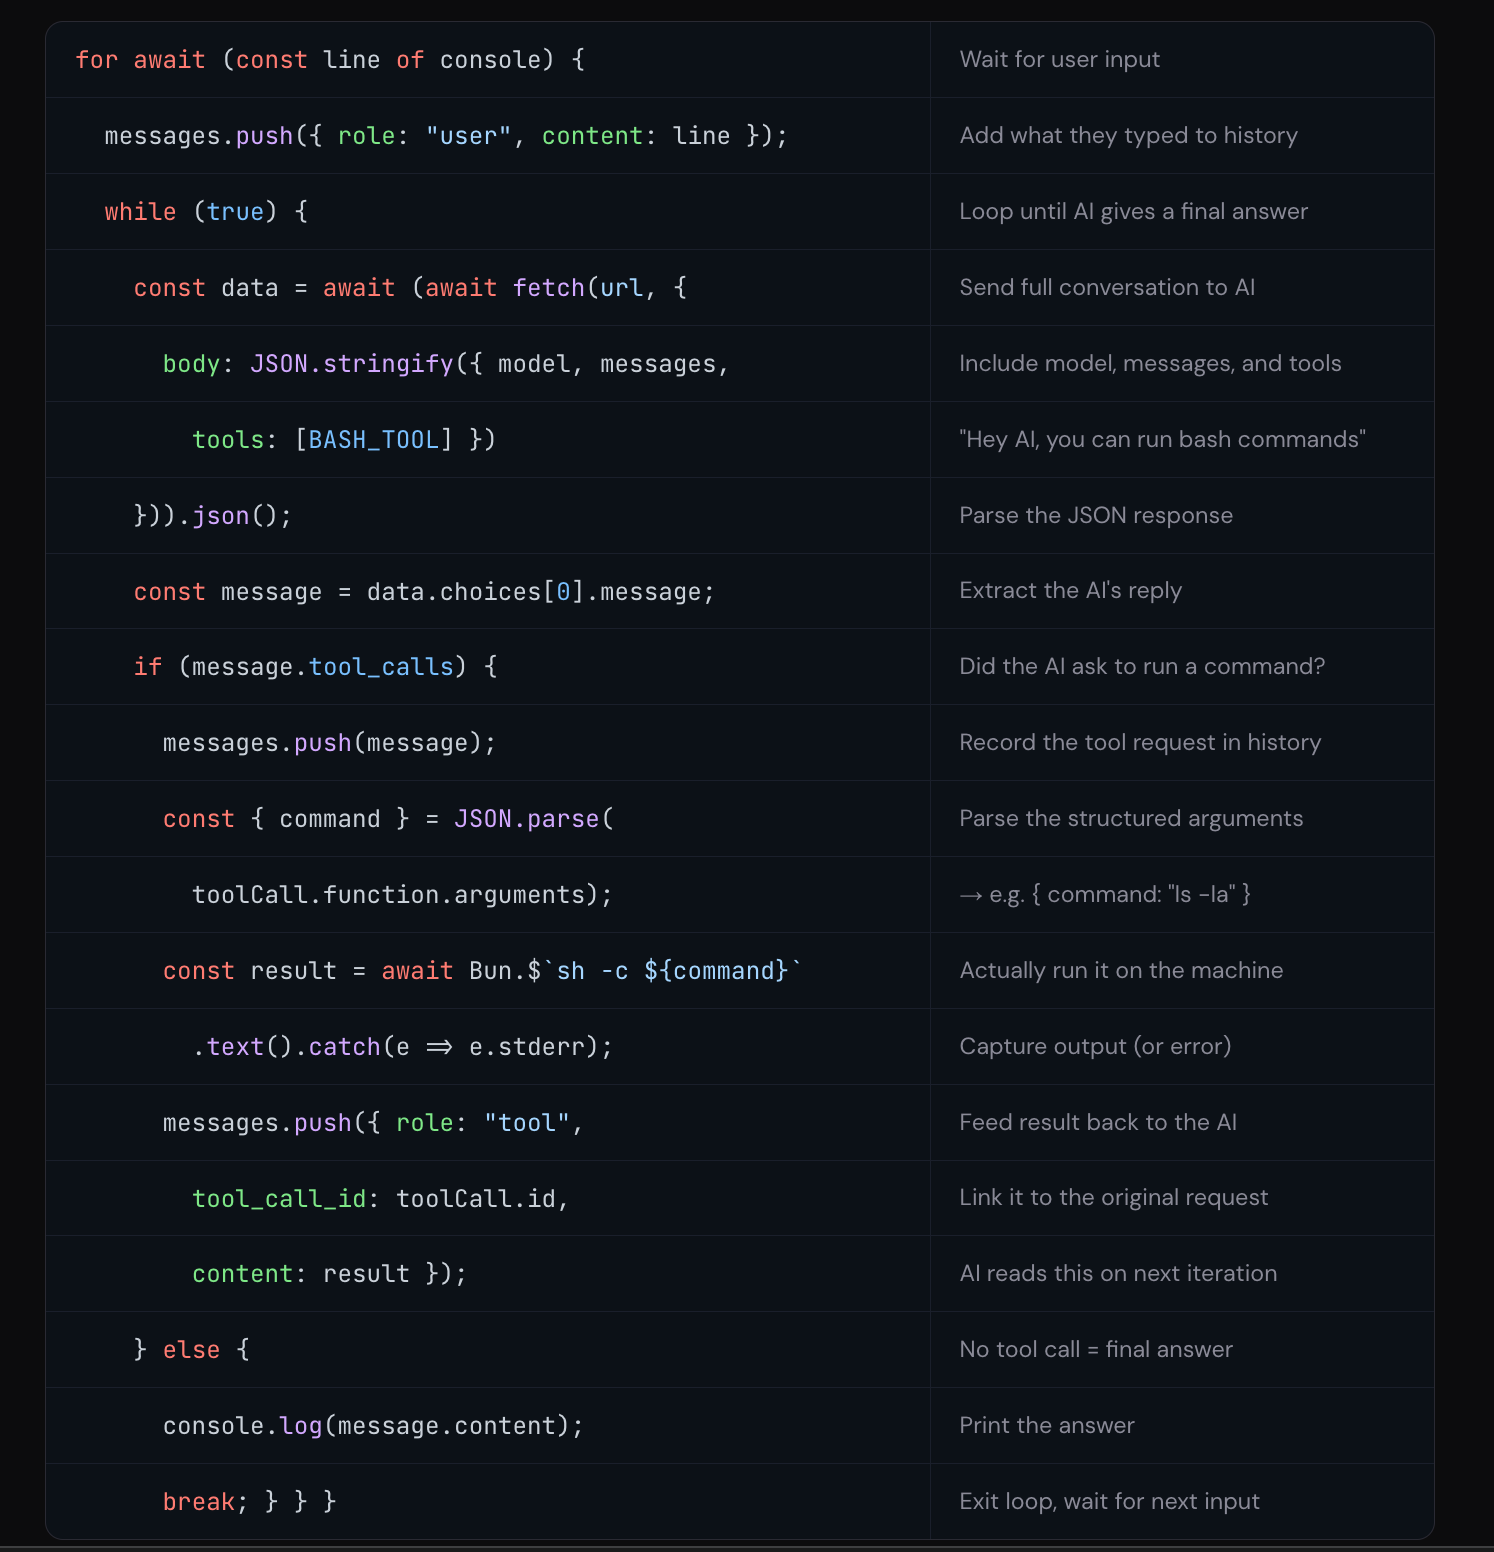Click the 'tool_call_id: toolCall.id,' code line
Screen dimensions: 1494x1552
pyautogui.click(x=381, y=1199)
